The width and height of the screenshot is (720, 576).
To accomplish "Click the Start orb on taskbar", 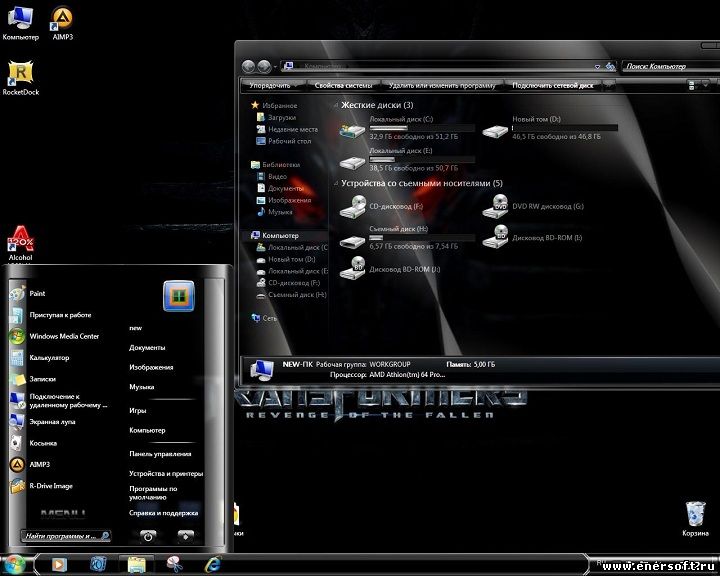I will 14,564.
